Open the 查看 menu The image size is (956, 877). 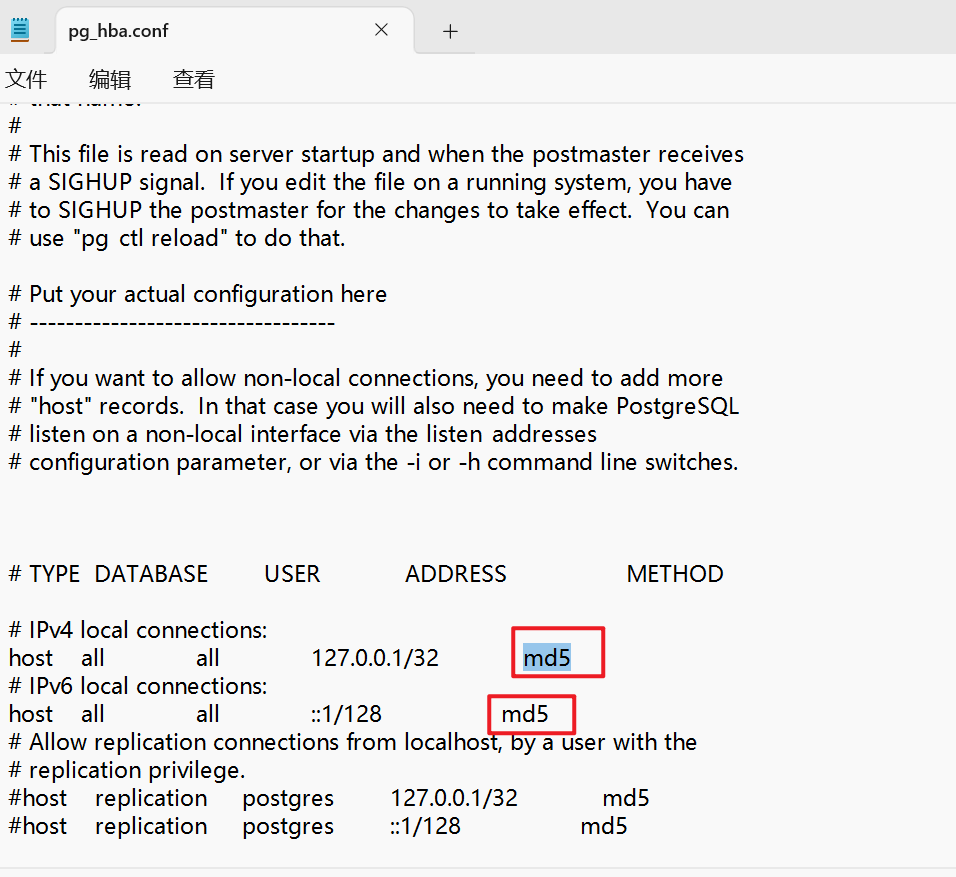pyautogui.click(x=193, y=79)
